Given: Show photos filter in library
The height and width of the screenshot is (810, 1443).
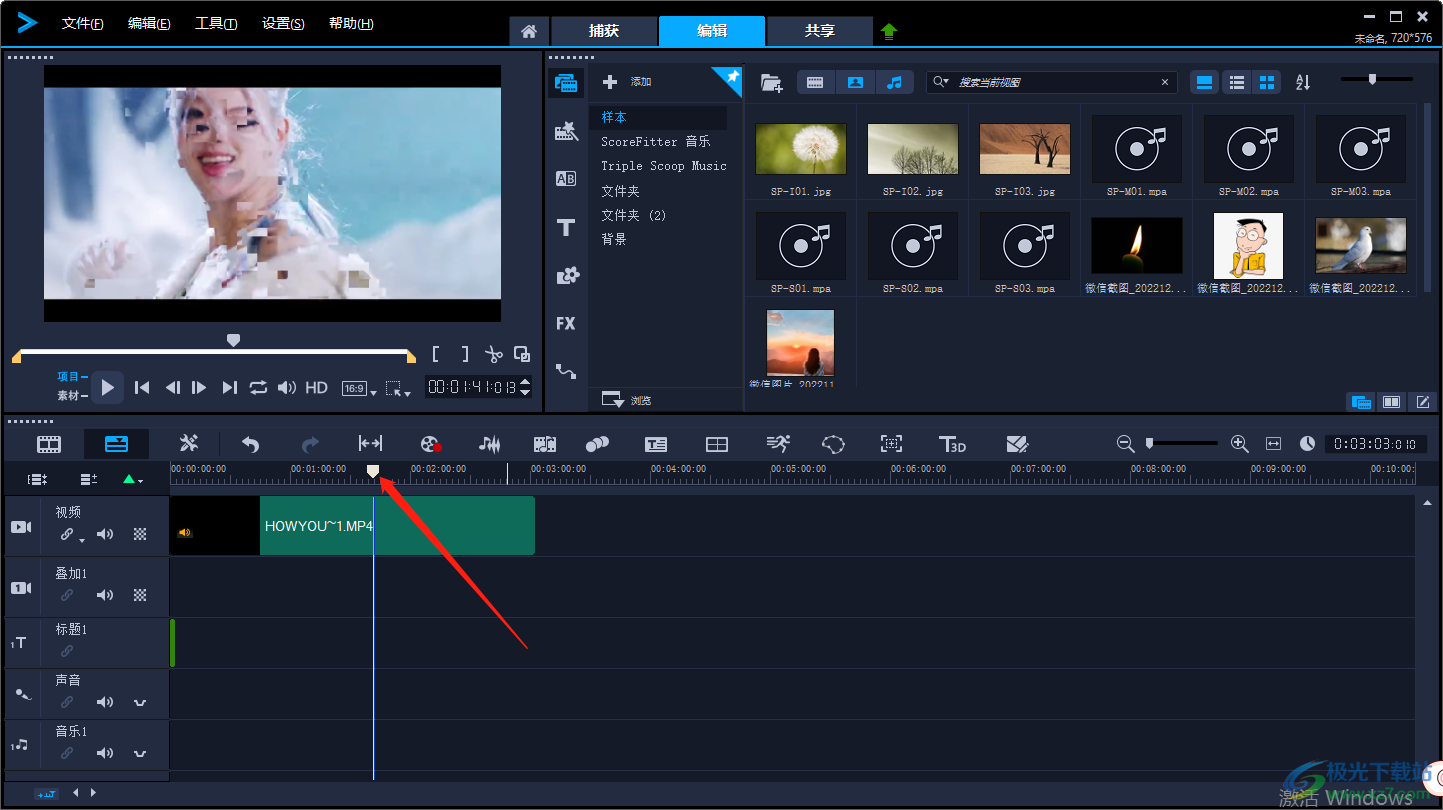Looking at the screenshot, I should (855, 82).
